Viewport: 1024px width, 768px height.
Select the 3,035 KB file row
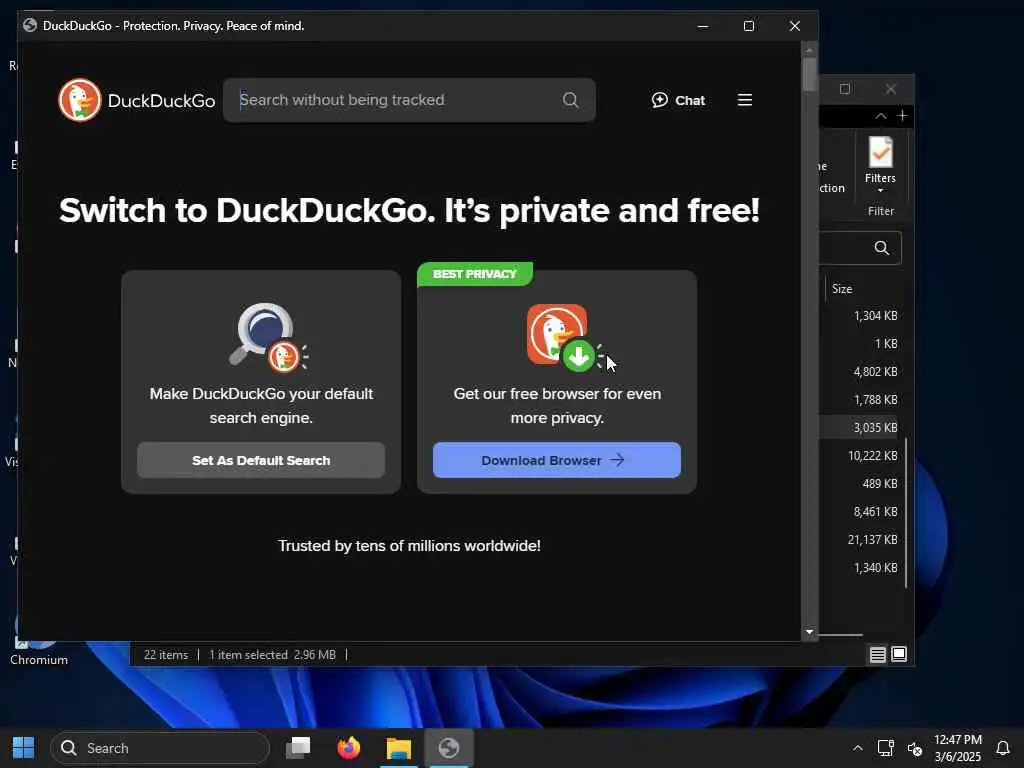859,428
